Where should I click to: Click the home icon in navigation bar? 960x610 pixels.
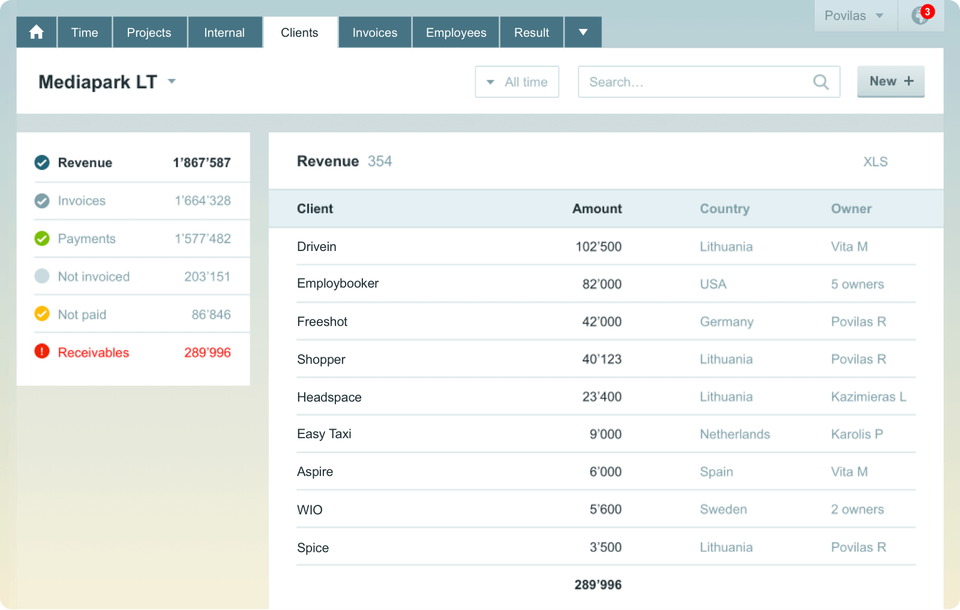click(36, 31)
